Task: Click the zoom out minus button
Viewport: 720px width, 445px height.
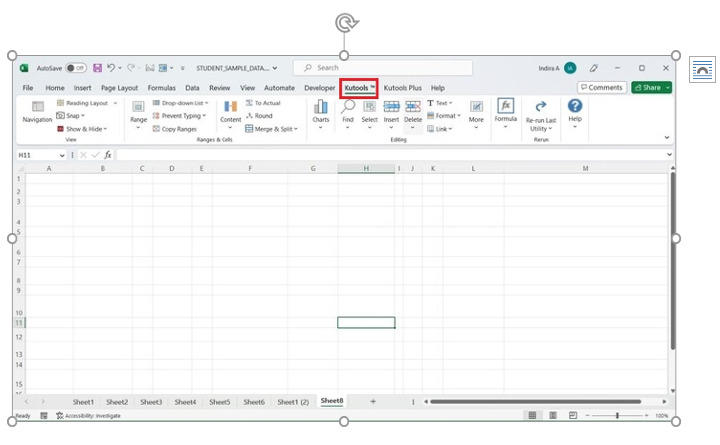Action: coord(587,416)
